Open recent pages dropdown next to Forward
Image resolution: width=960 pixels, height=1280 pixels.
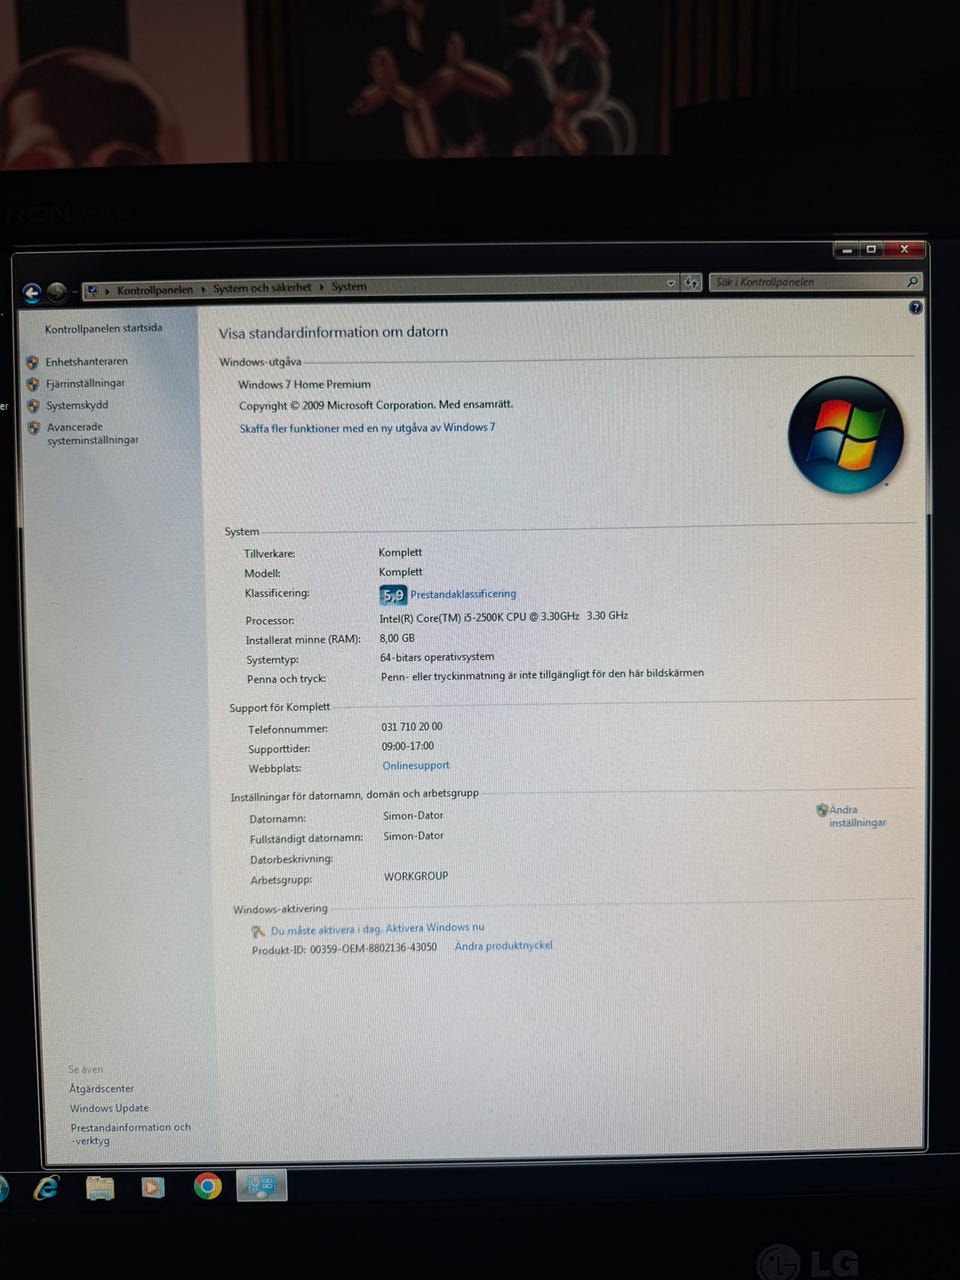[x=75, y=291]
